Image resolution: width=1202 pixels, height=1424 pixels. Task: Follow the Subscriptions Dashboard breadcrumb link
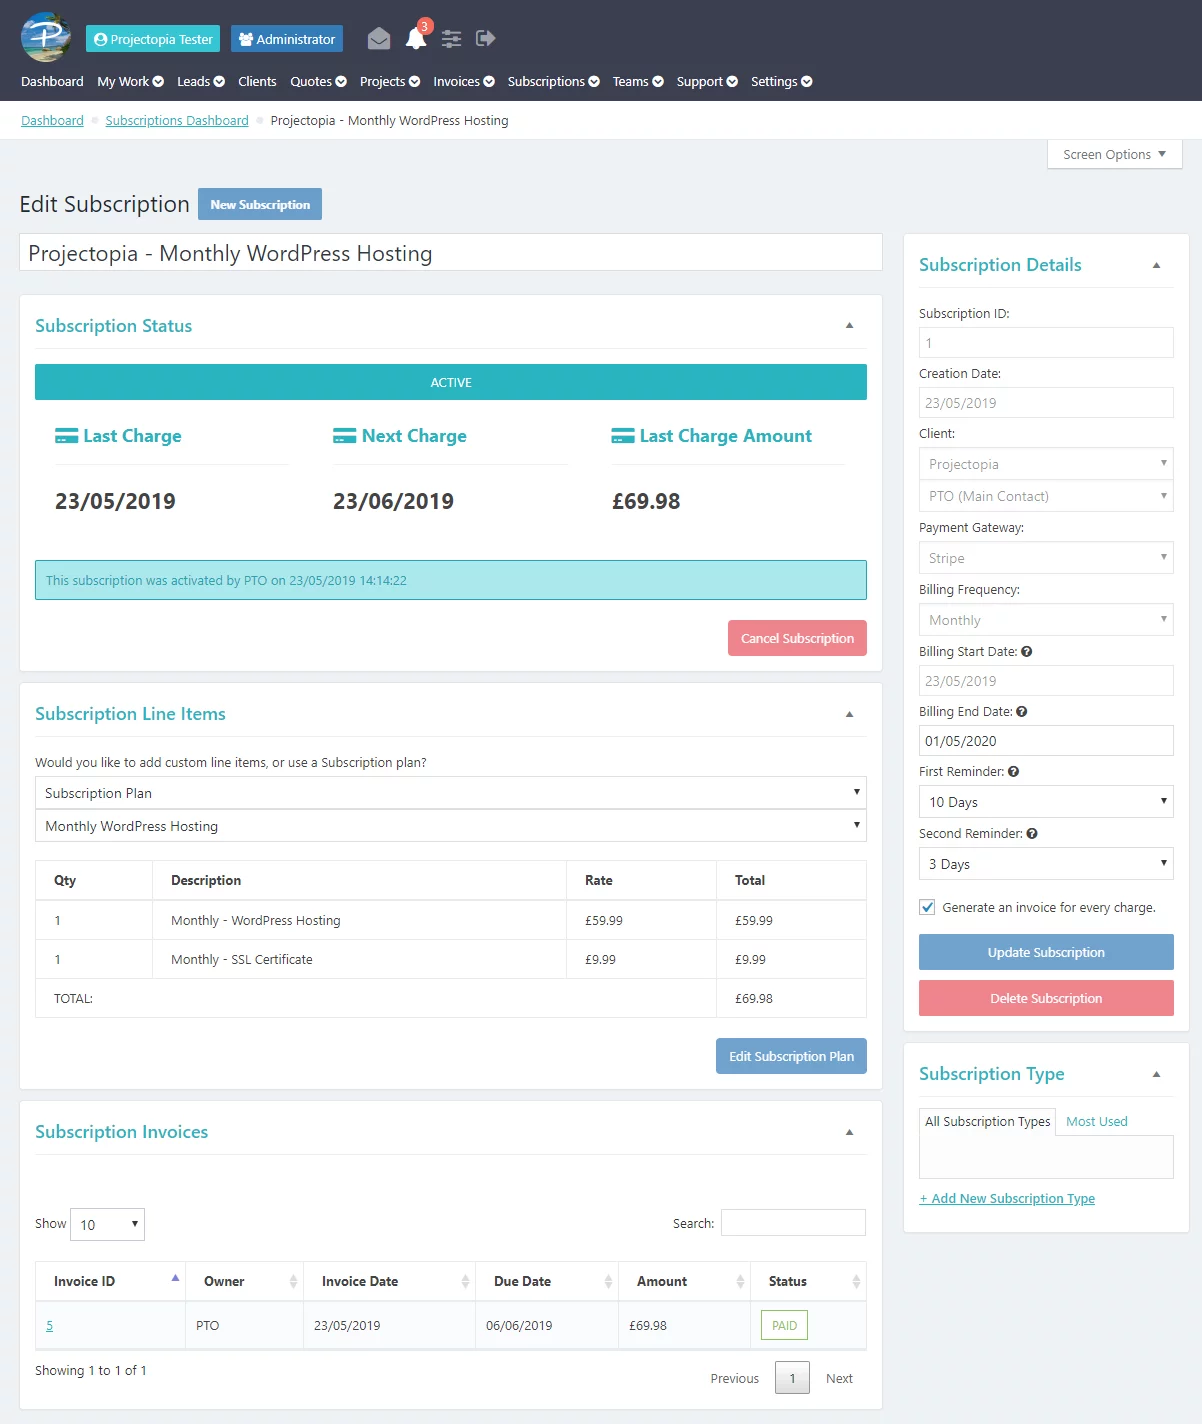tap(177, 121)
